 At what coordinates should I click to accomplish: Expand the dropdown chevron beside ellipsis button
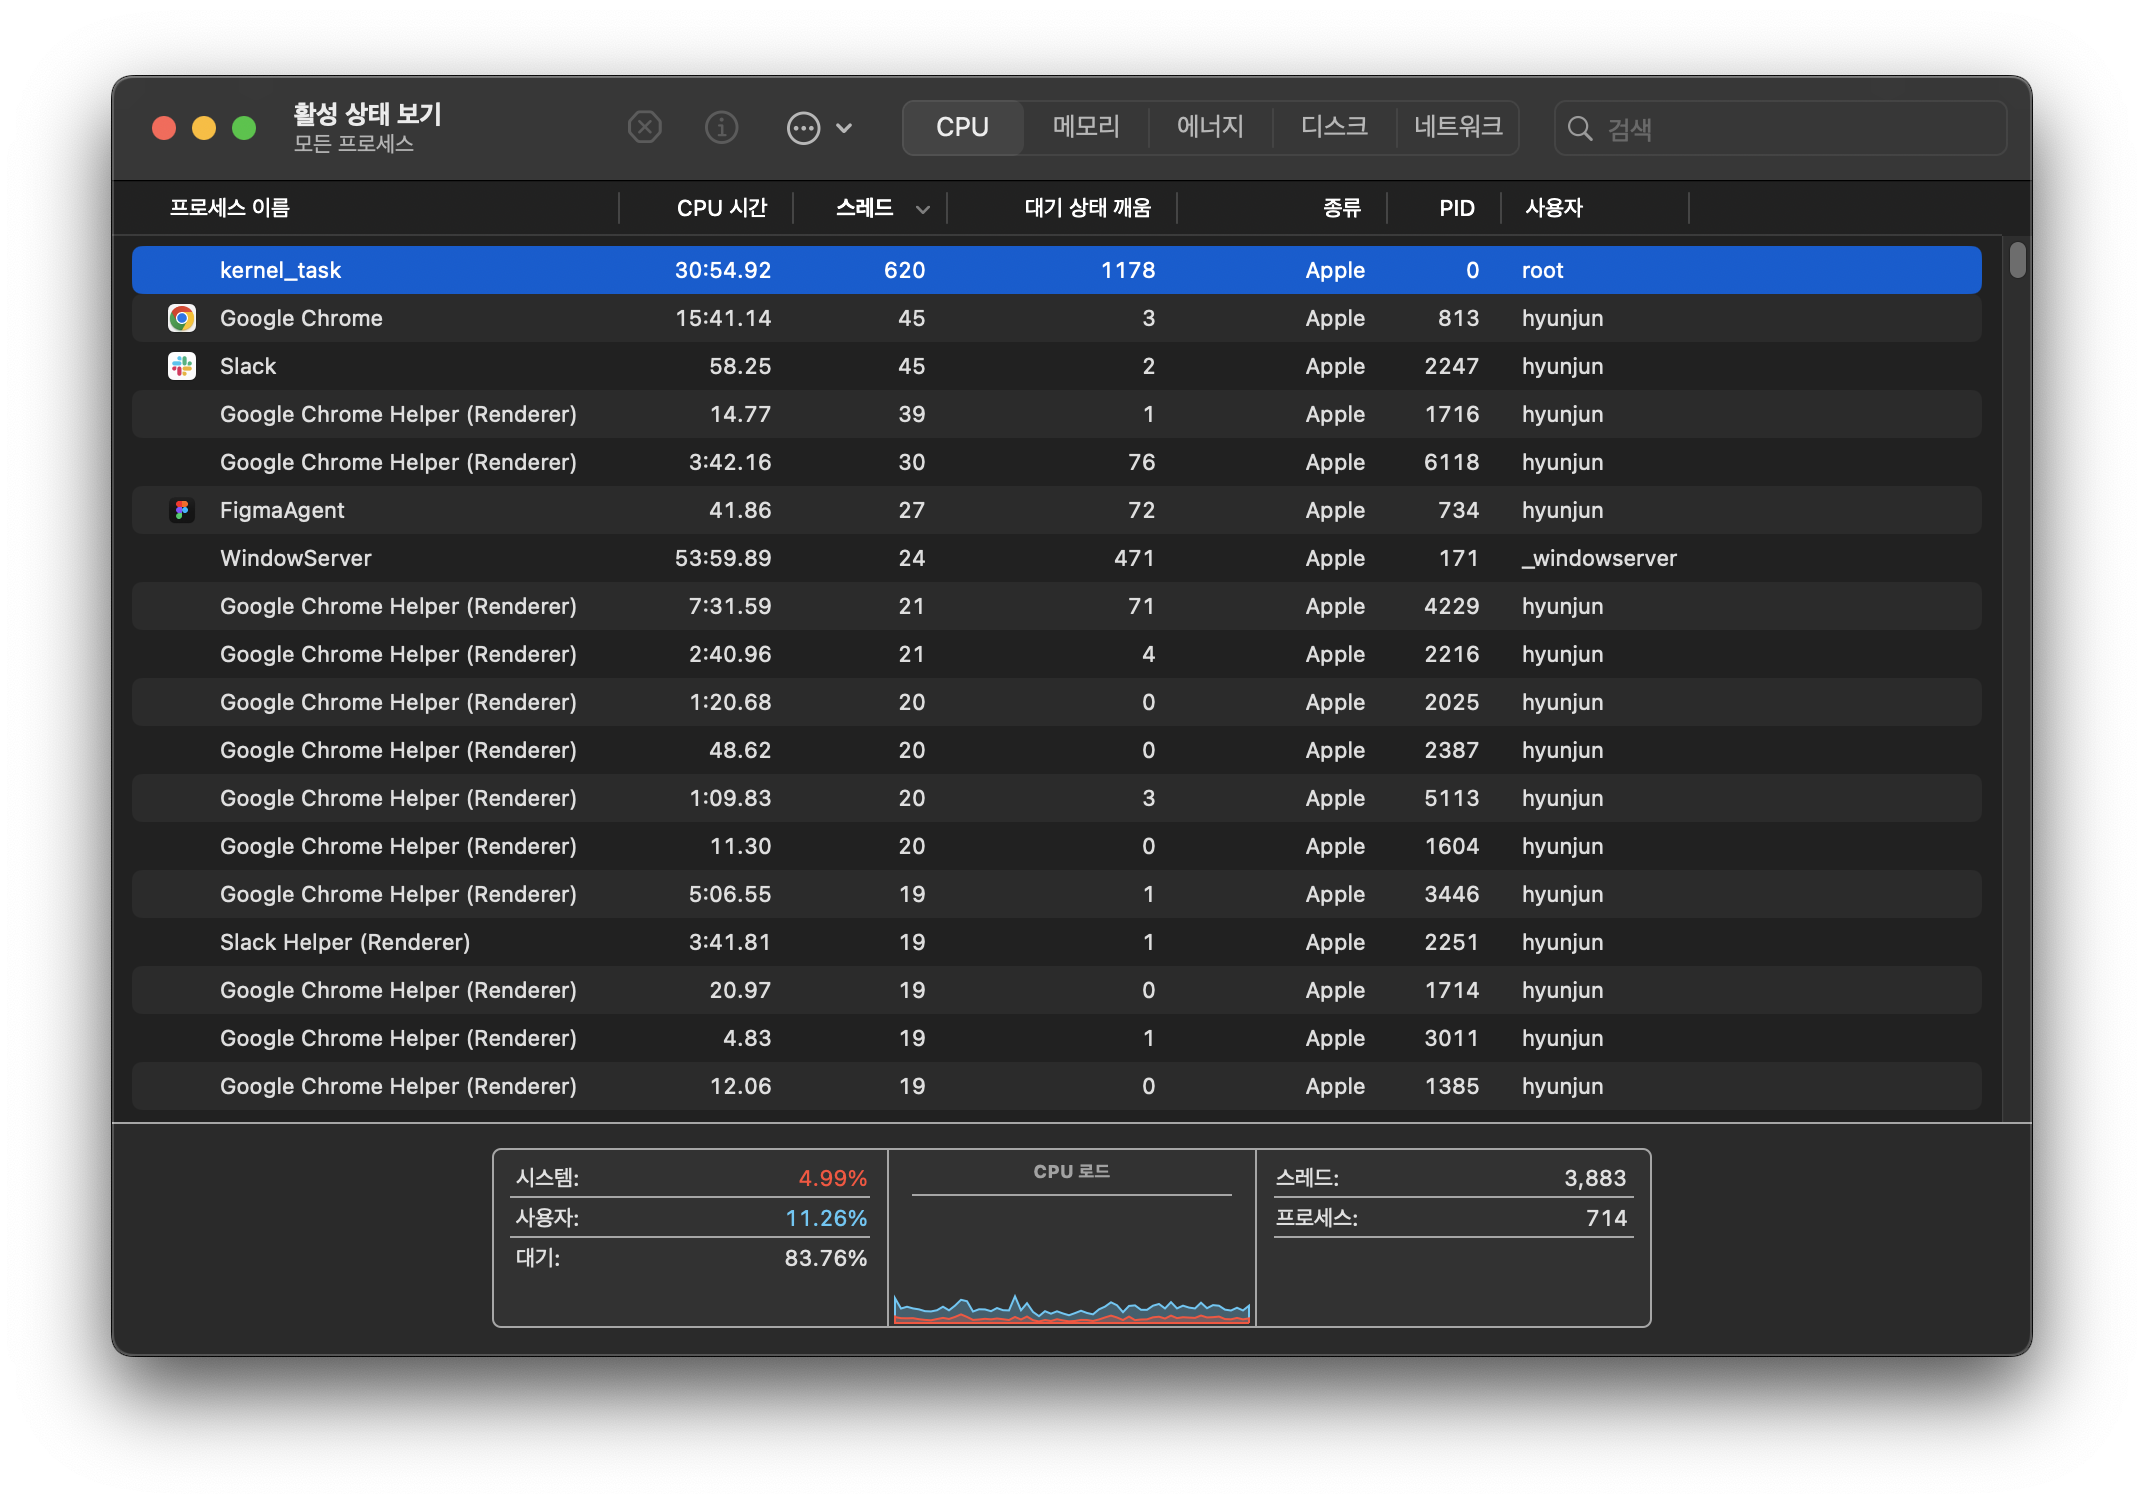844,128
